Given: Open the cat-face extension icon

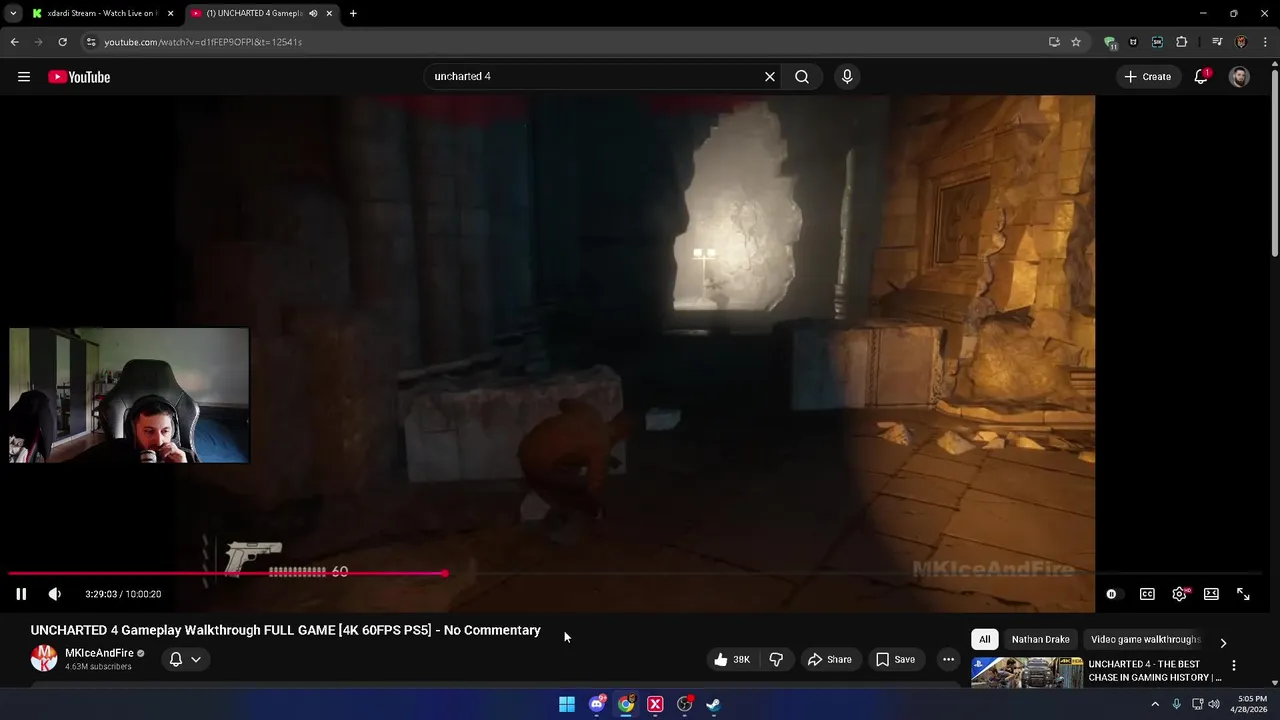Looking at the screenshot, I should (x=1133, y=42).
